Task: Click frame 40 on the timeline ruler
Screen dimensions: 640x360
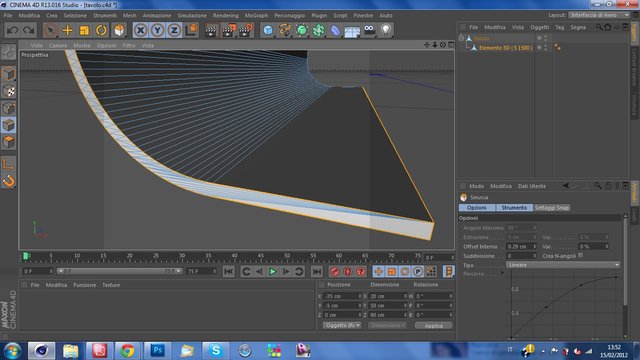Action: (x=234, y=256)
